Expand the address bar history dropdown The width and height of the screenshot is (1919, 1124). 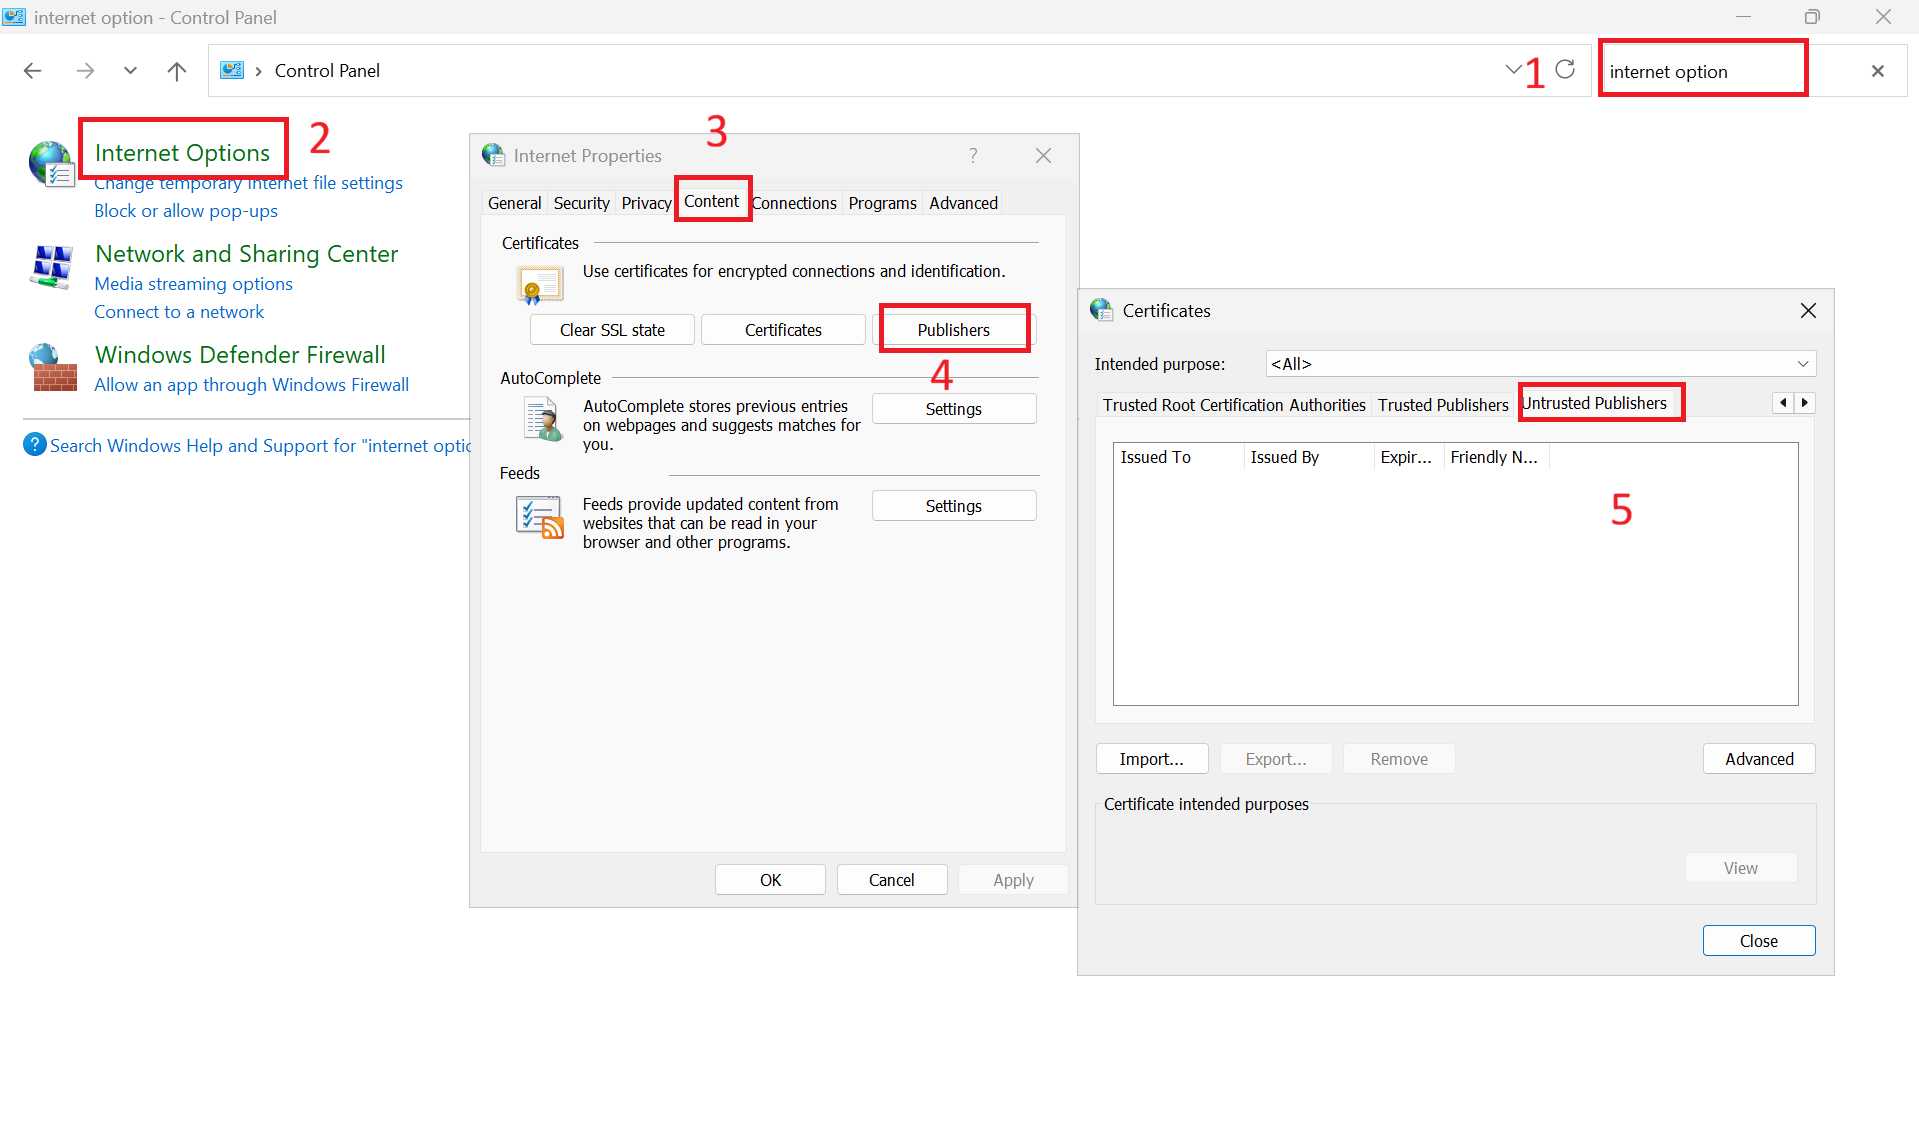1513,69
